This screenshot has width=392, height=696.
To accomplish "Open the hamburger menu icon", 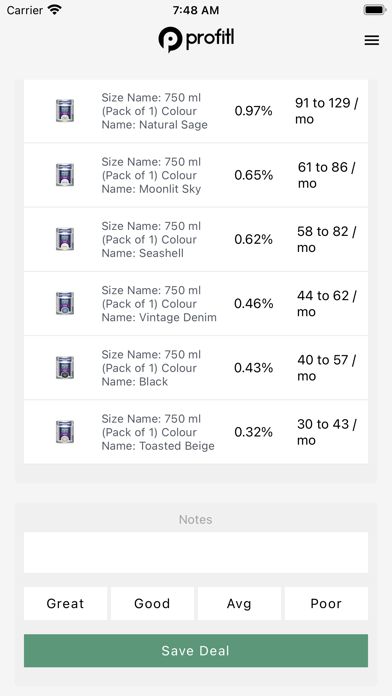I will coord(372,40).
